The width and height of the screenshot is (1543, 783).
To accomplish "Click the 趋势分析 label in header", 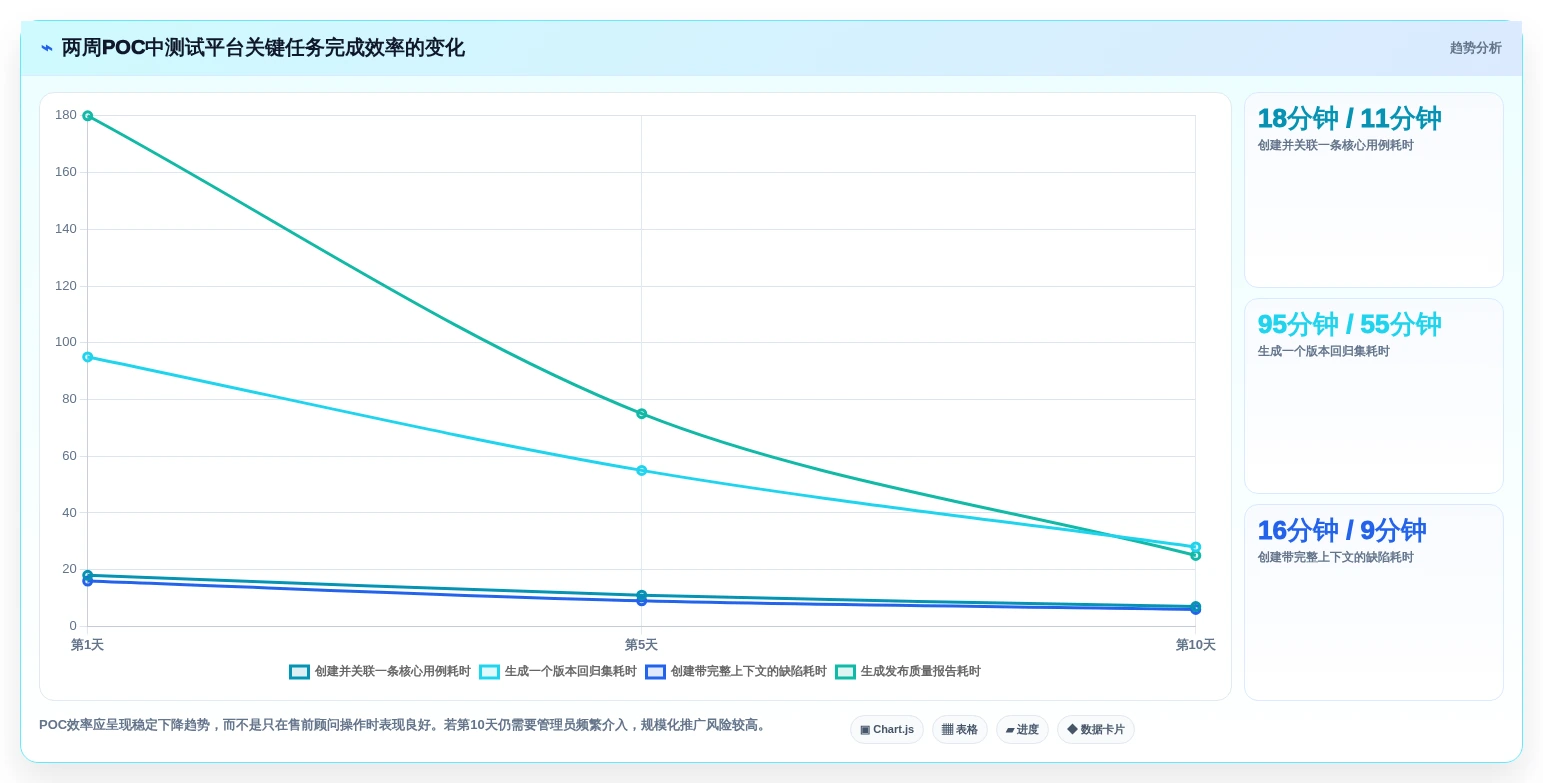I will 1475,48.
